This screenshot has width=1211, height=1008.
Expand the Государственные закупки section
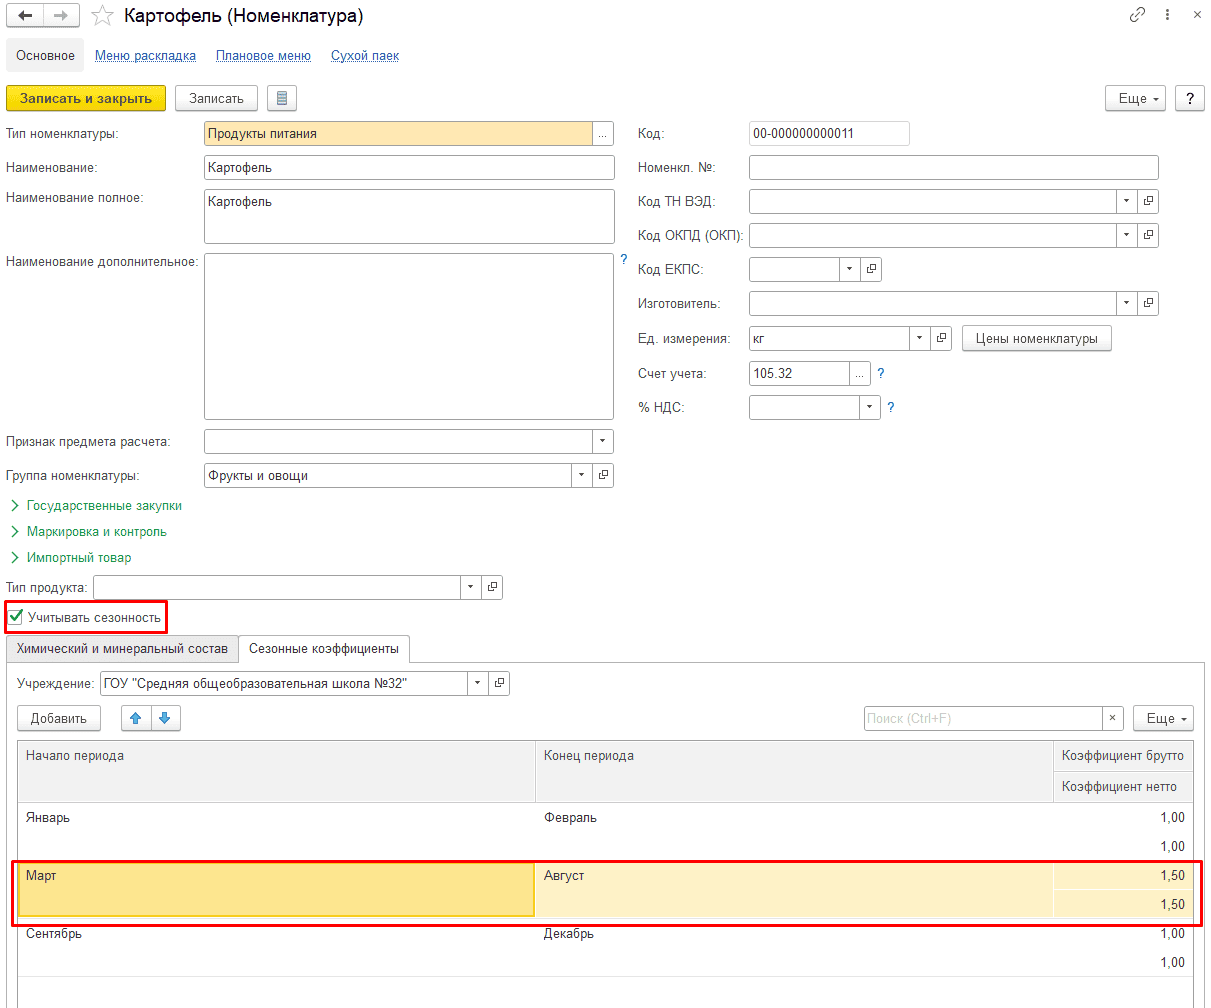pyautogui.click(x=104, y=506)
